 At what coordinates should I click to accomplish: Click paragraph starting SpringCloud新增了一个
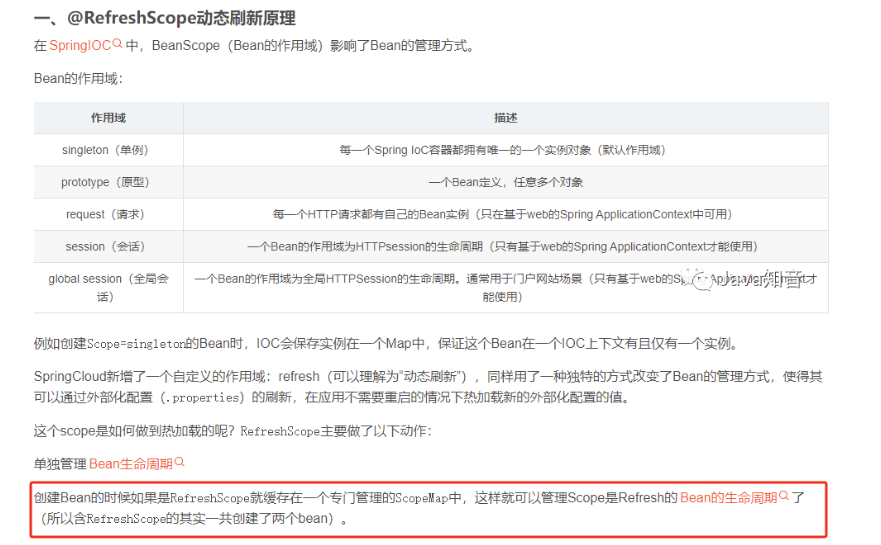tap(428, 387)
